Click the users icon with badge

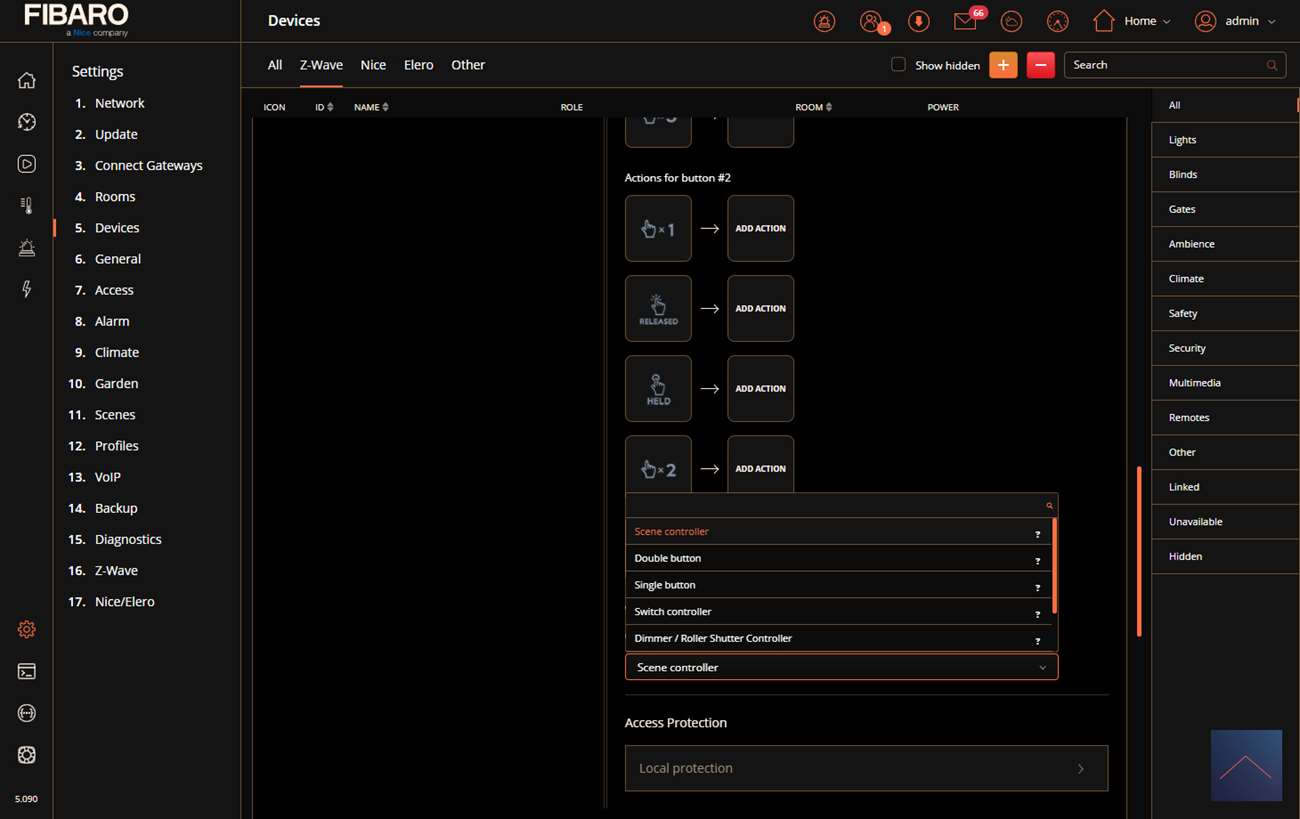[871, 21]
